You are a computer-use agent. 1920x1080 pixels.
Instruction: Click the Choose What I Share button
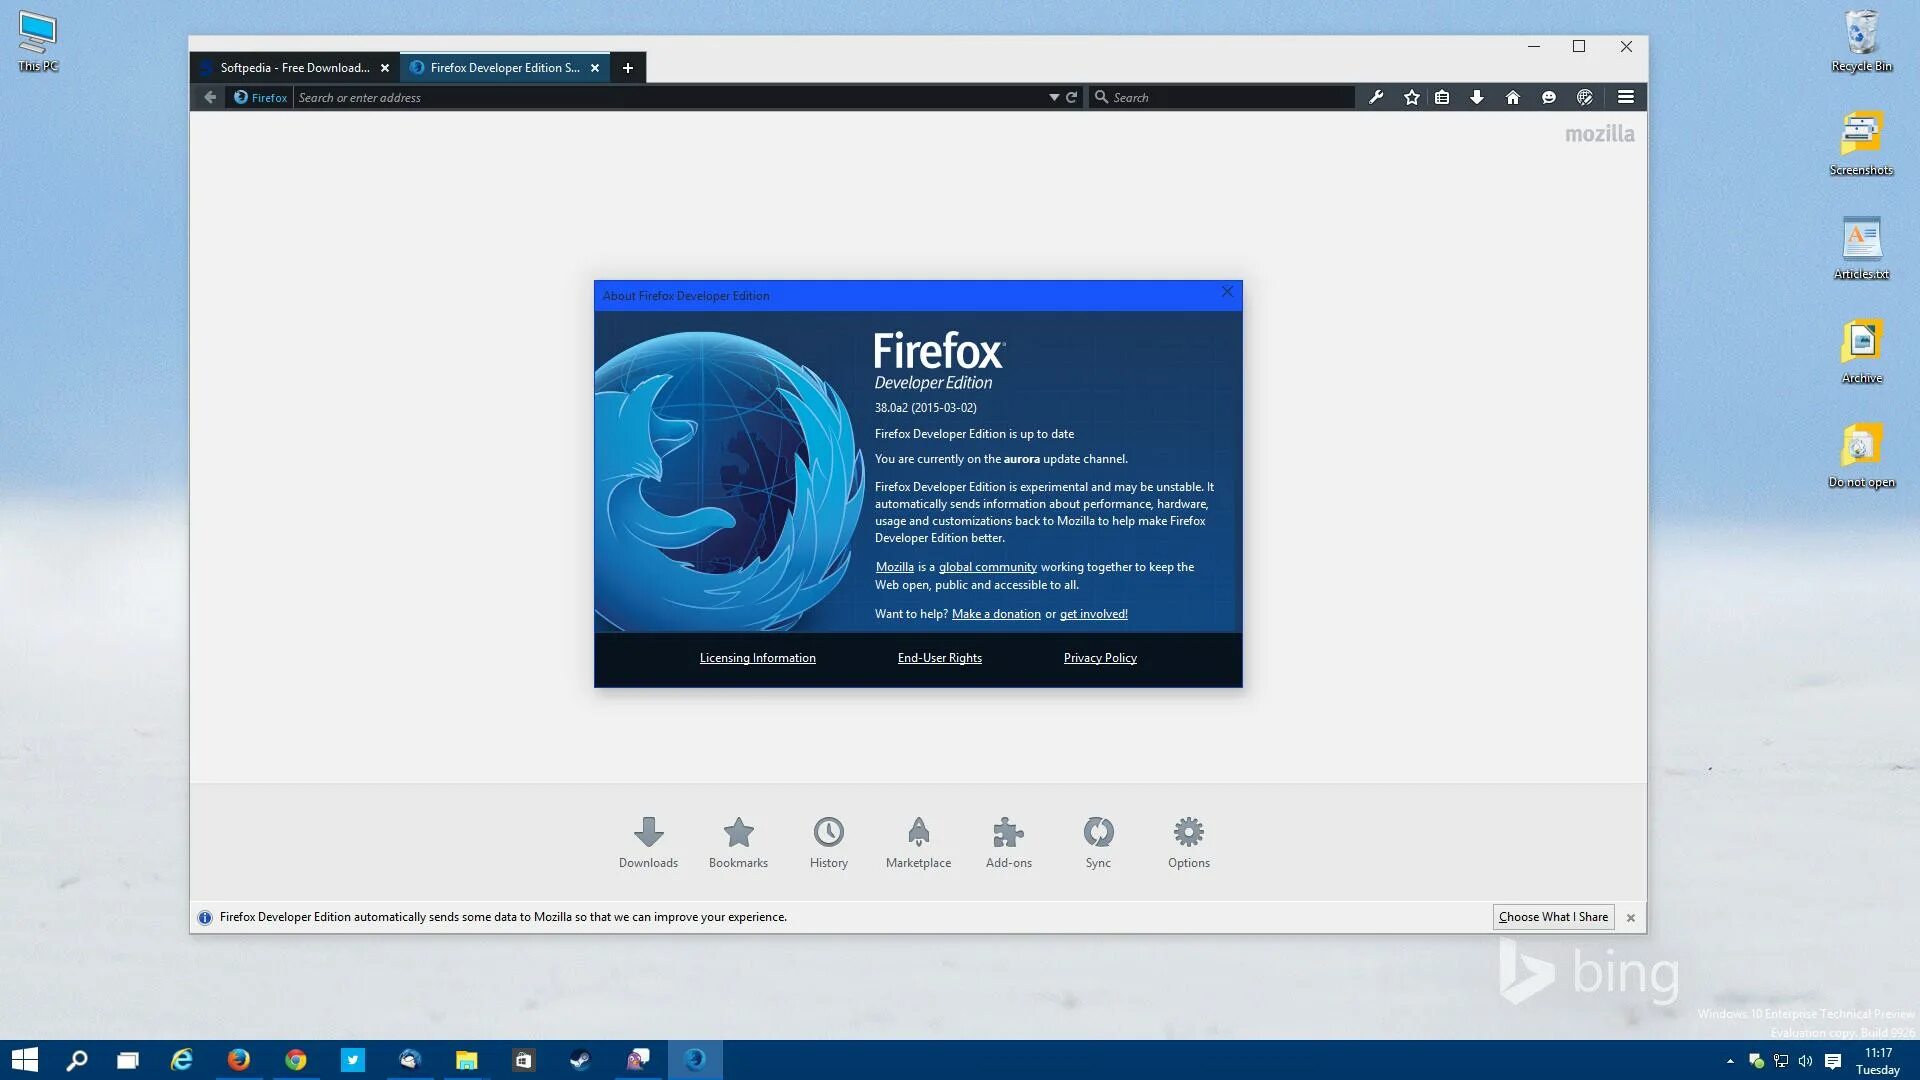pos(1553,917)
